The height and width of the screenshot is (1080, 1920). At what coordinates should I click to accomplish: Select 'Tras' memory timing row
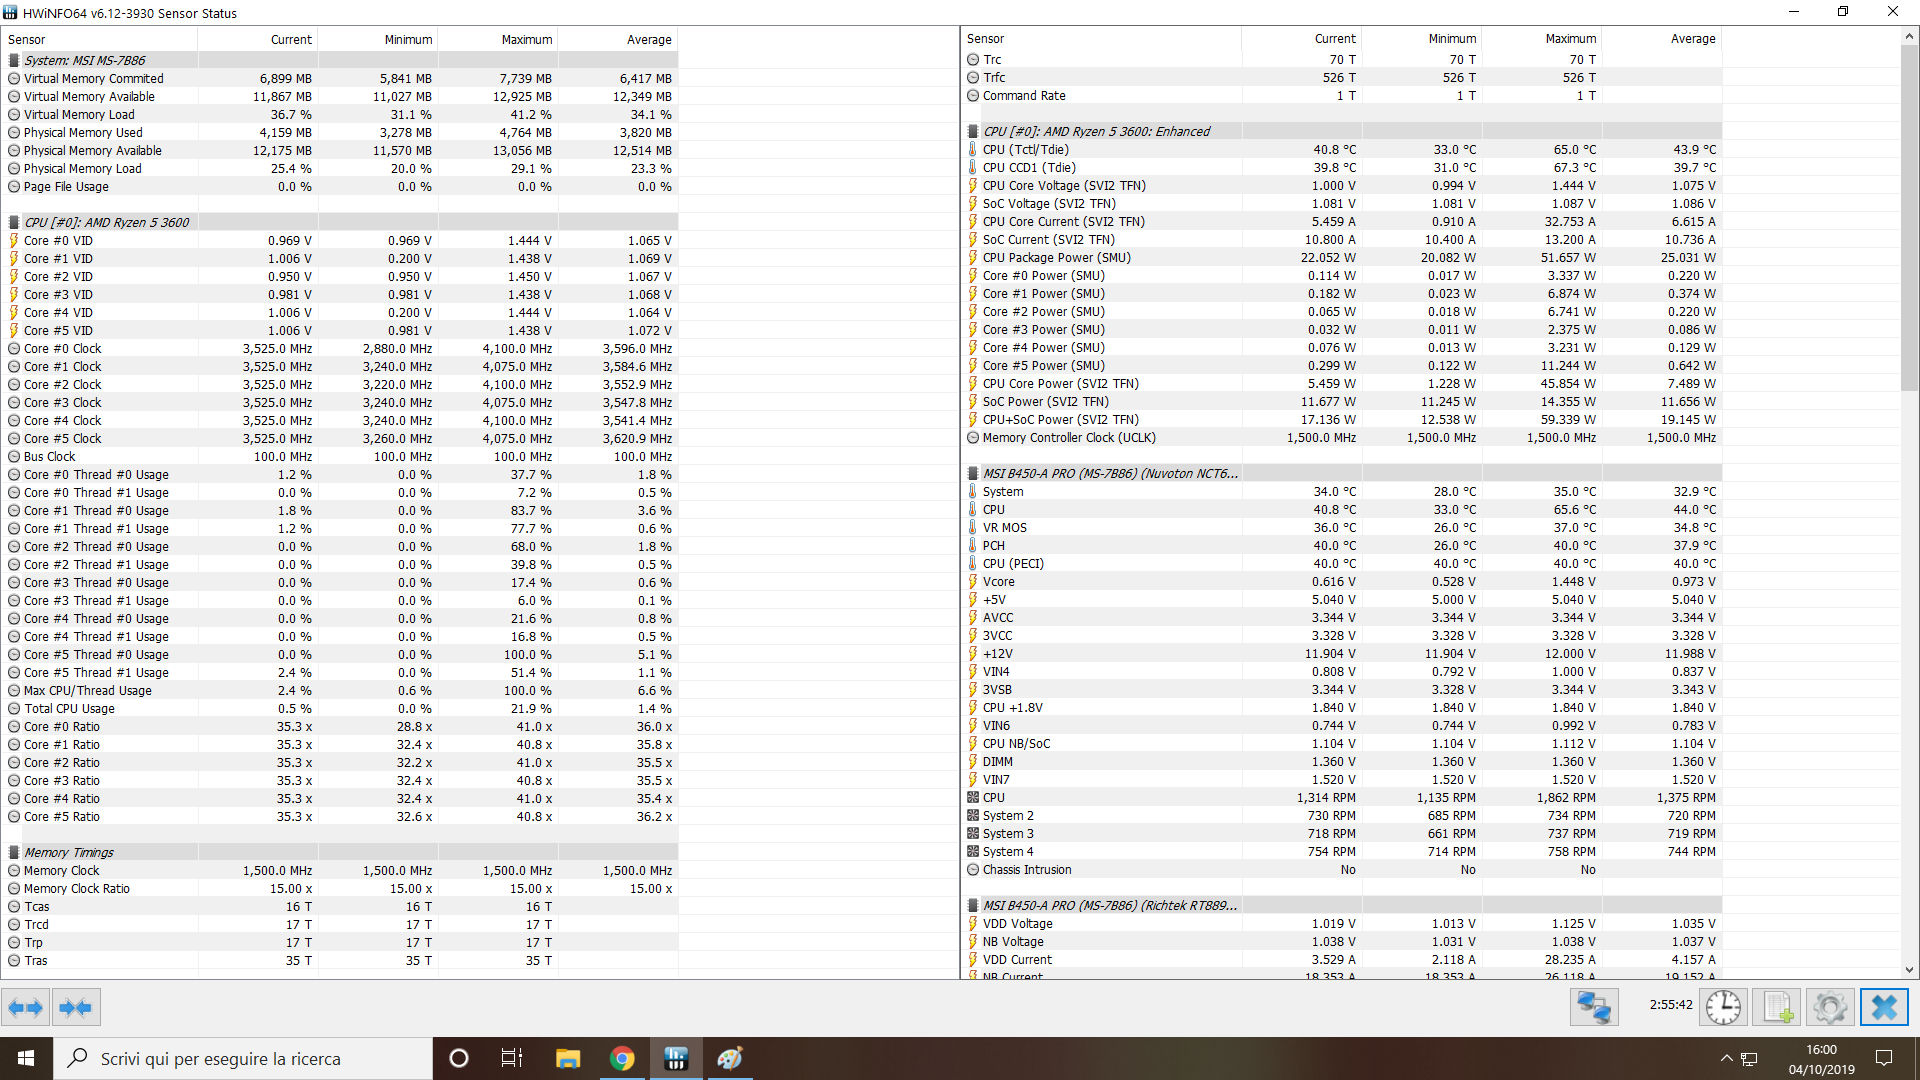(x=340, y=961)
